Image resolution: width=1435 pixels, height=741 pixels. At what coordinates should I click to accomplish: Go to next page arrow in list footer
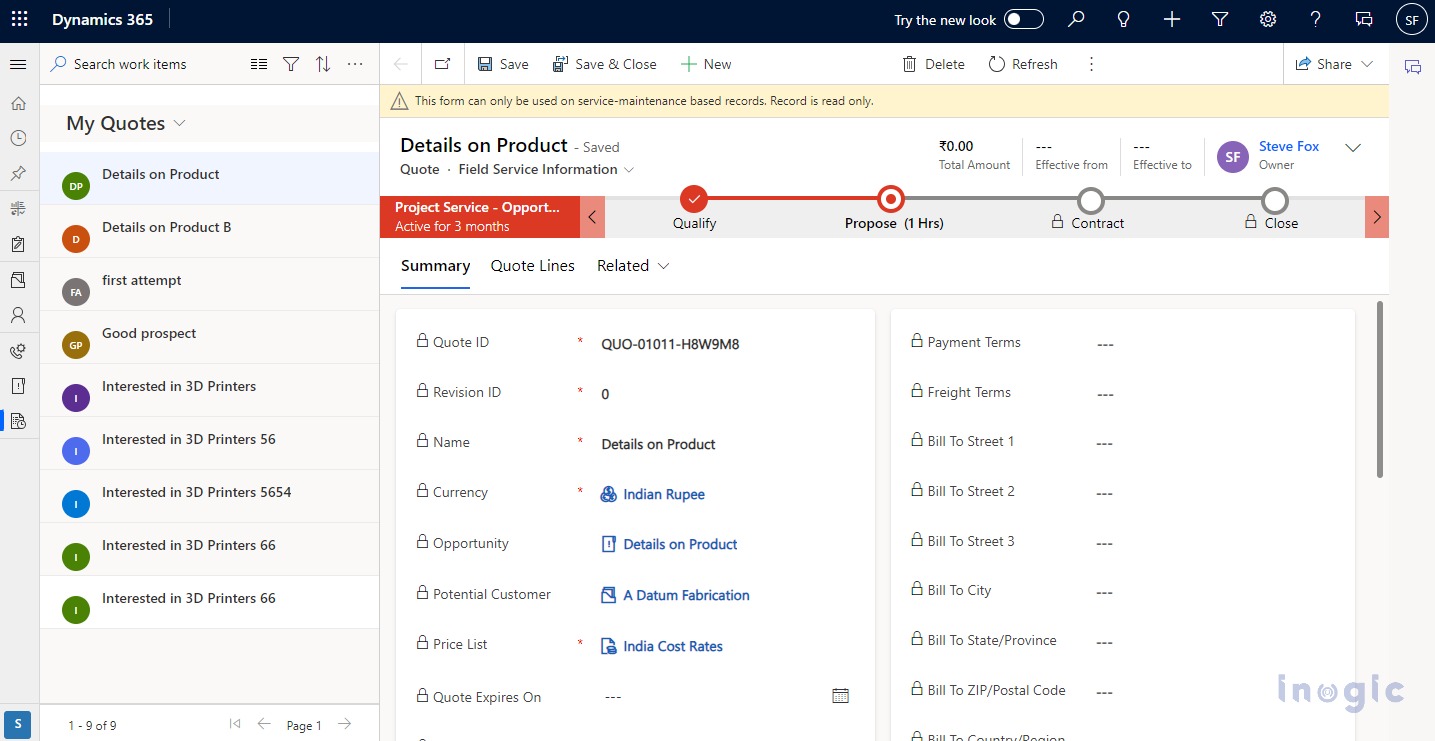(x=344, y=724)
